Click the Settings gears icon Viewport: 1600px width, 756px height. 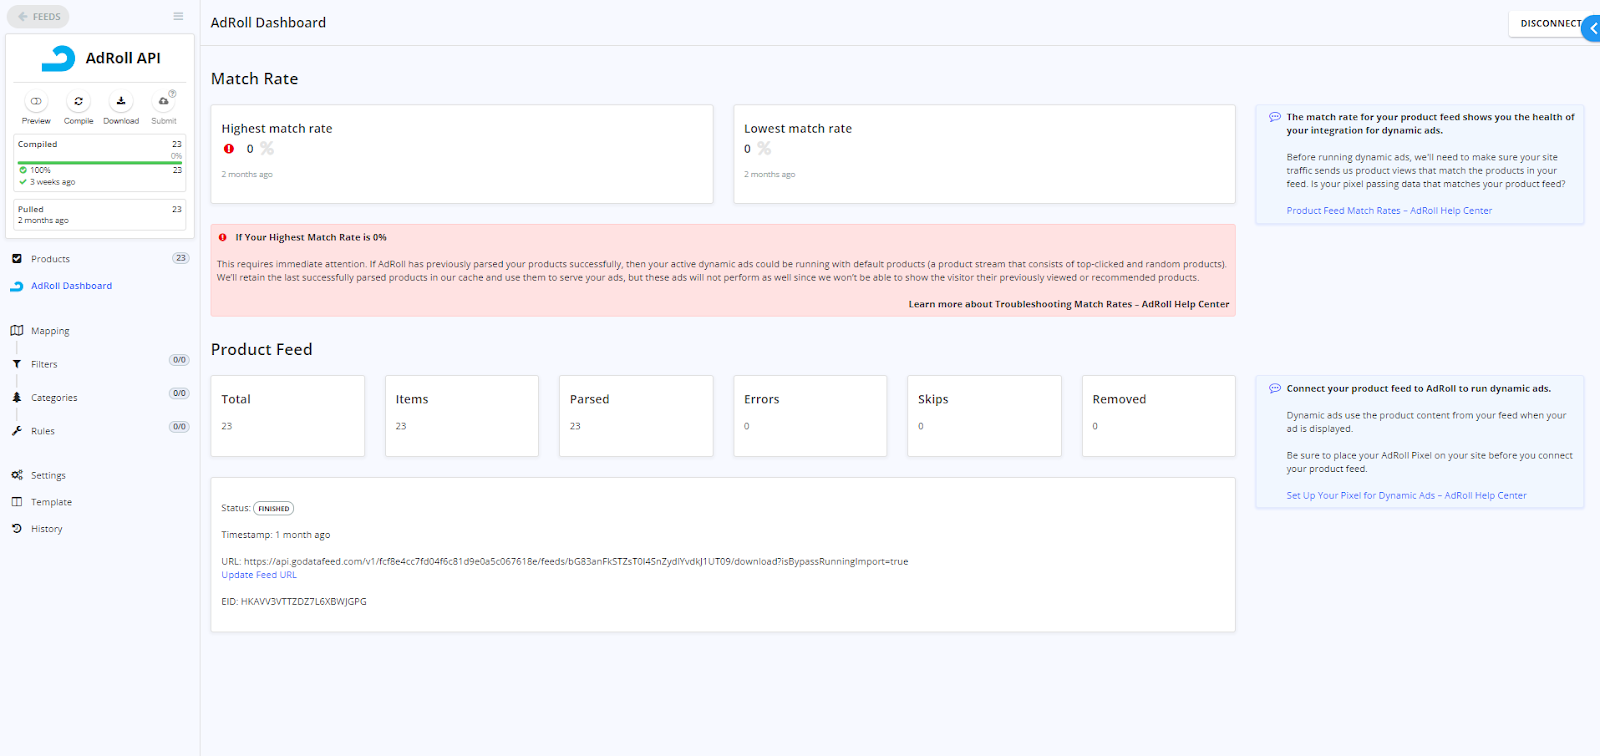point(16,475)
